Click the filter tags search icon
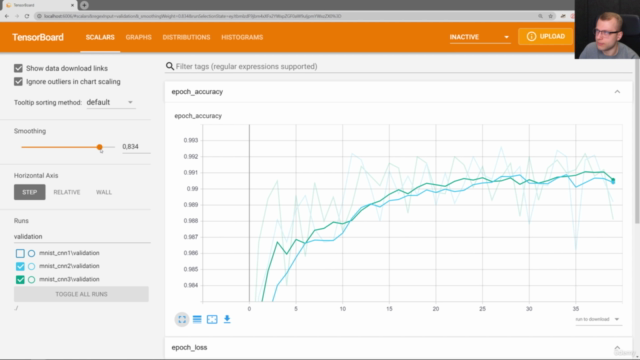This screenshot has width=640, height=360. 170,66
